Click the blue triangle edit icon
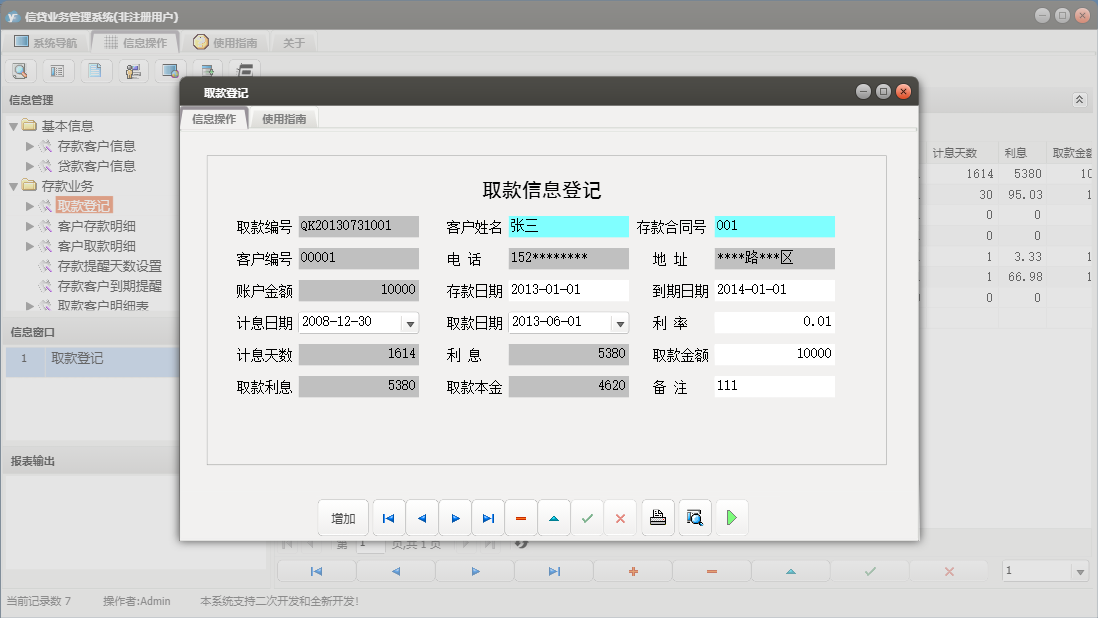The image size is (1098, 618). (554, 517)
